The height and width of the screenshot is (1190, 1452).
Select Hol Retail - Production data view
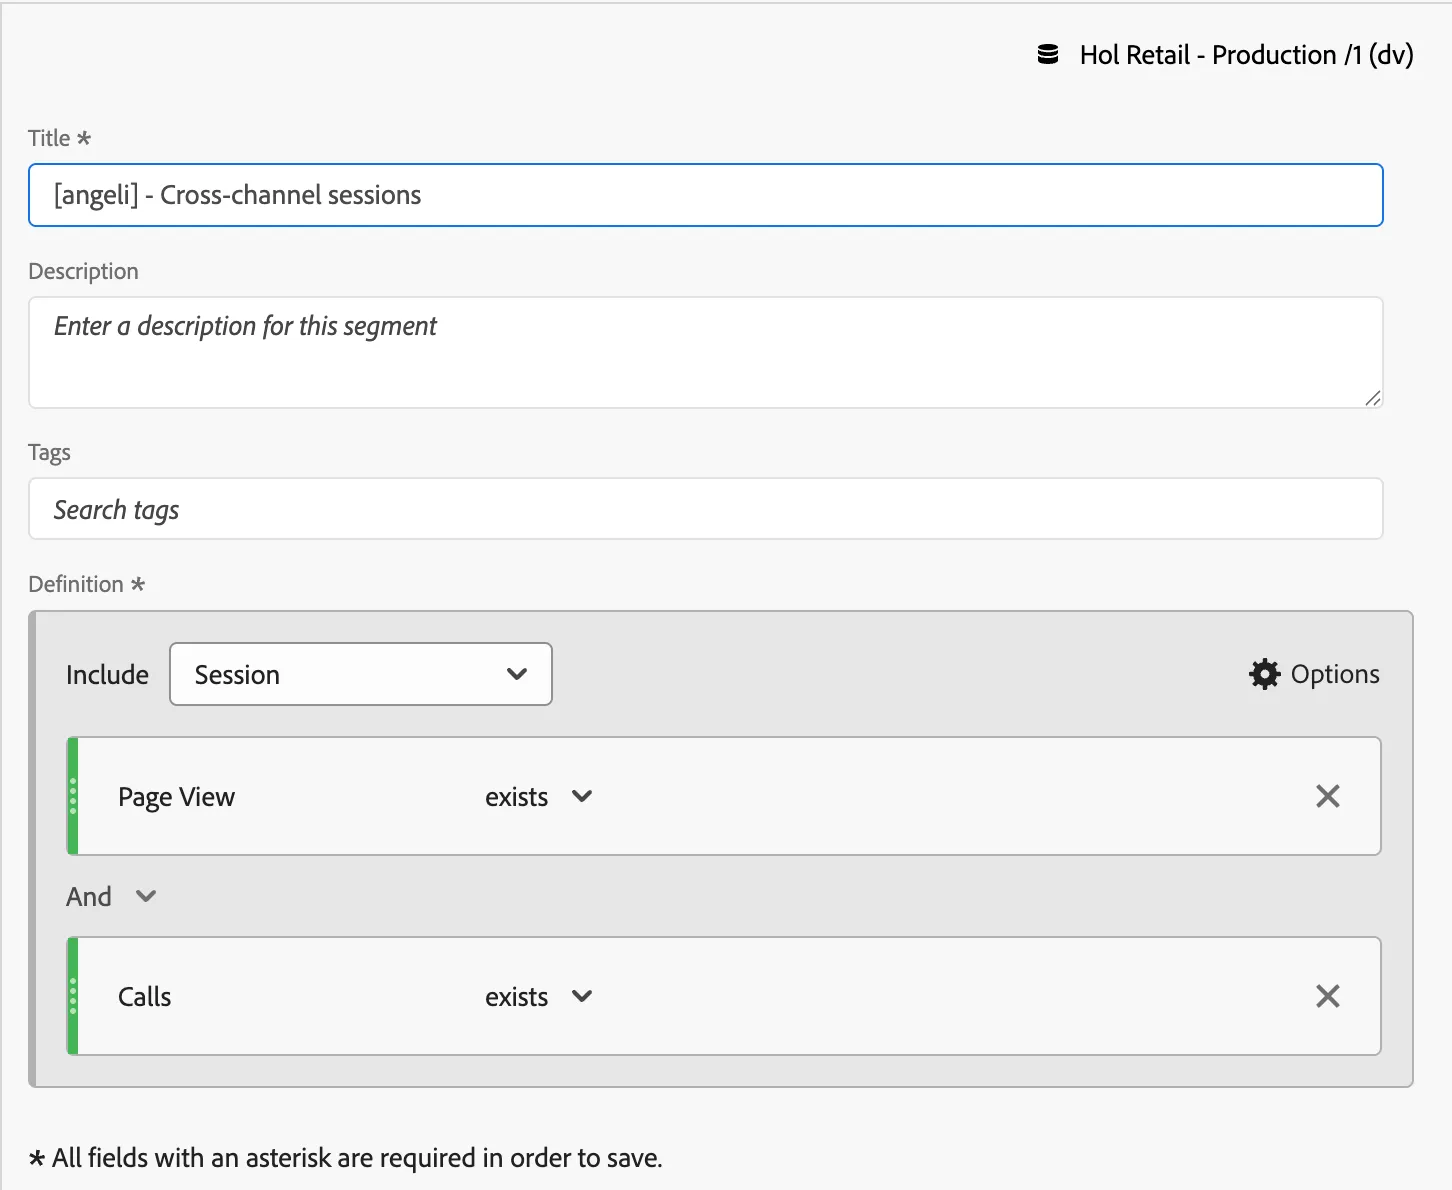(x=1246, y=55)
